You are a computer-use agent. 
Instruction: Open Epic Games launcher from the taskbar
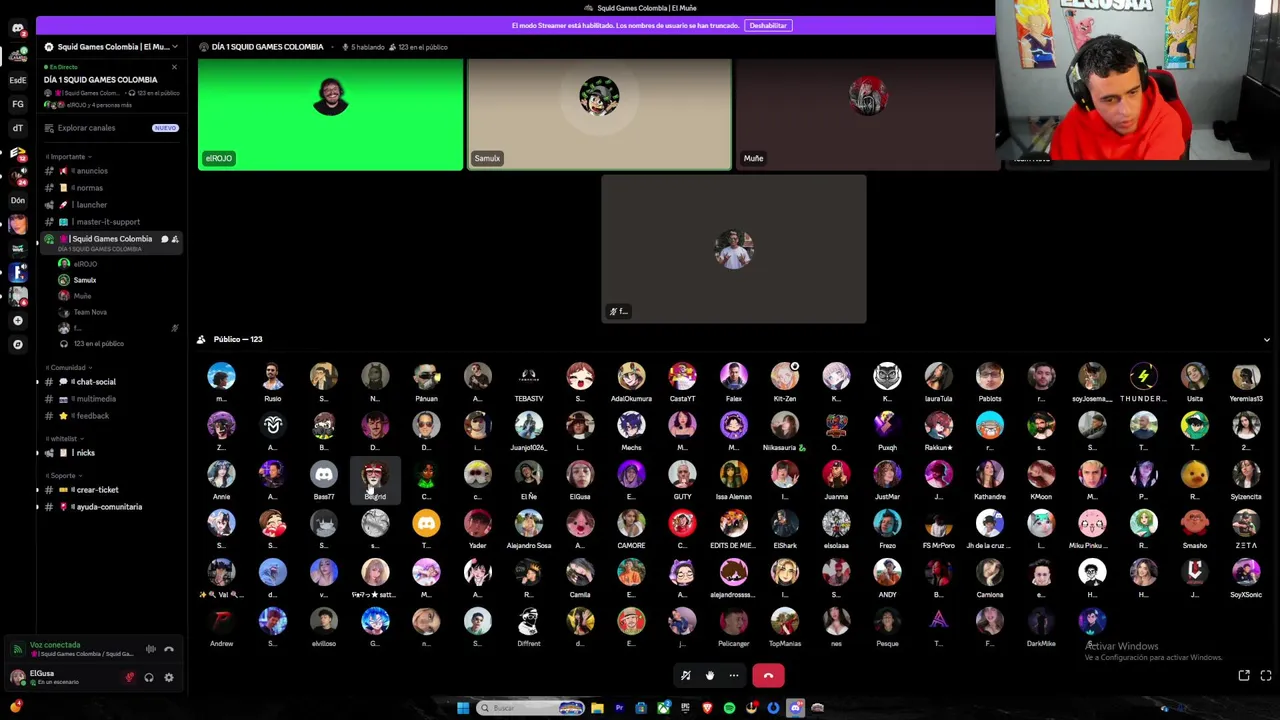click(685, 708)
